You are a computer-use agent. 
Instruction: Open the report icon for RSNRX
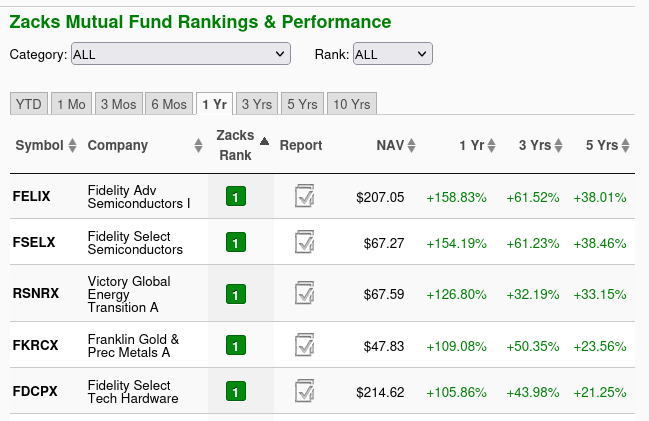tap(305, 293)
